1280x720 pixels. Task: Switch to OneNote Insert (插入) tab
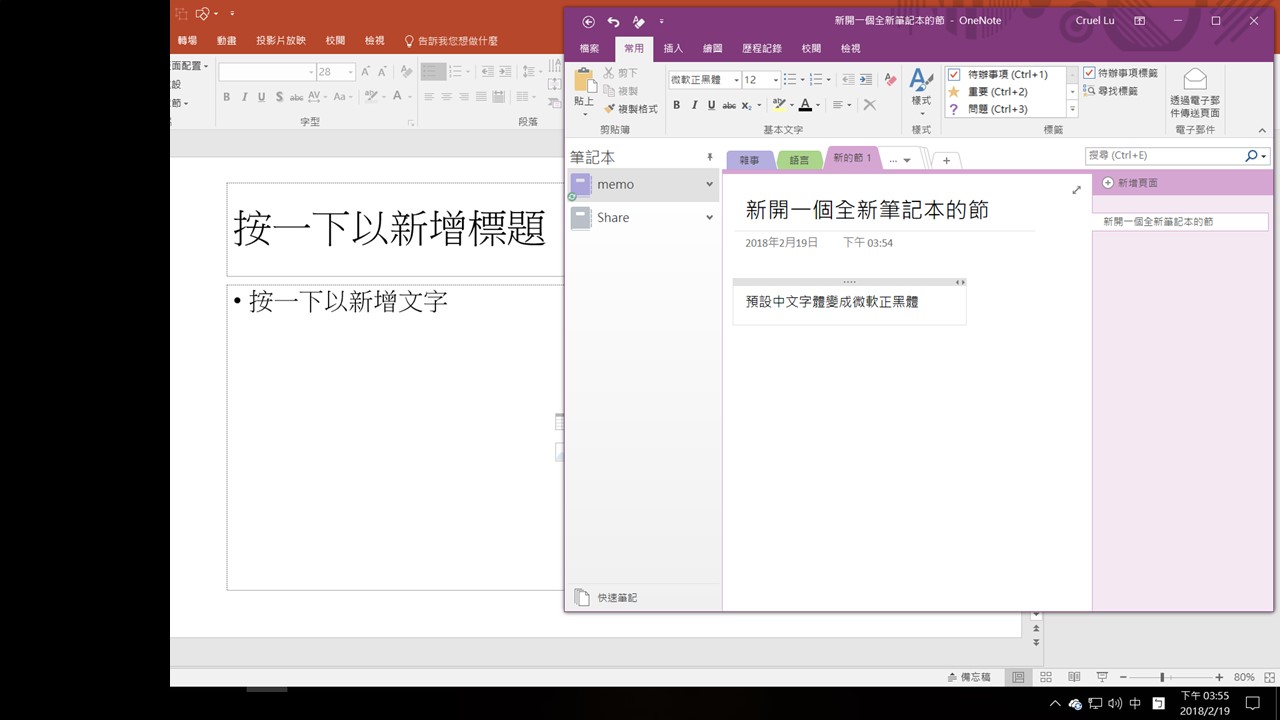(x=673, y=48)
